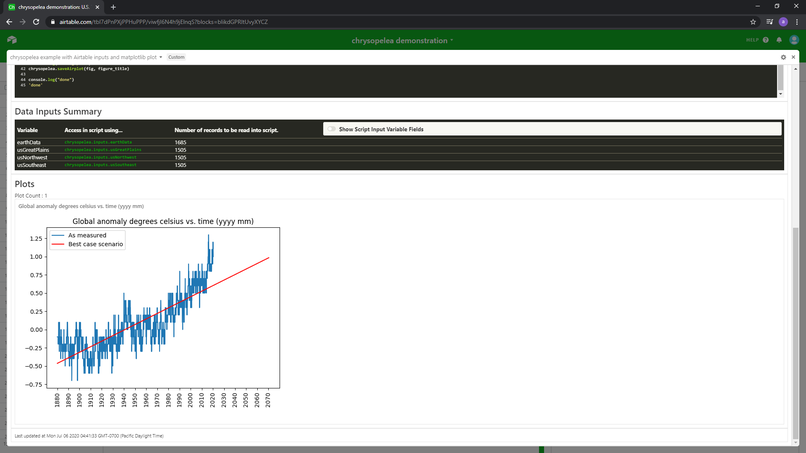Open a new browser tab
The image size is (806, 453).
pos(113,7)
